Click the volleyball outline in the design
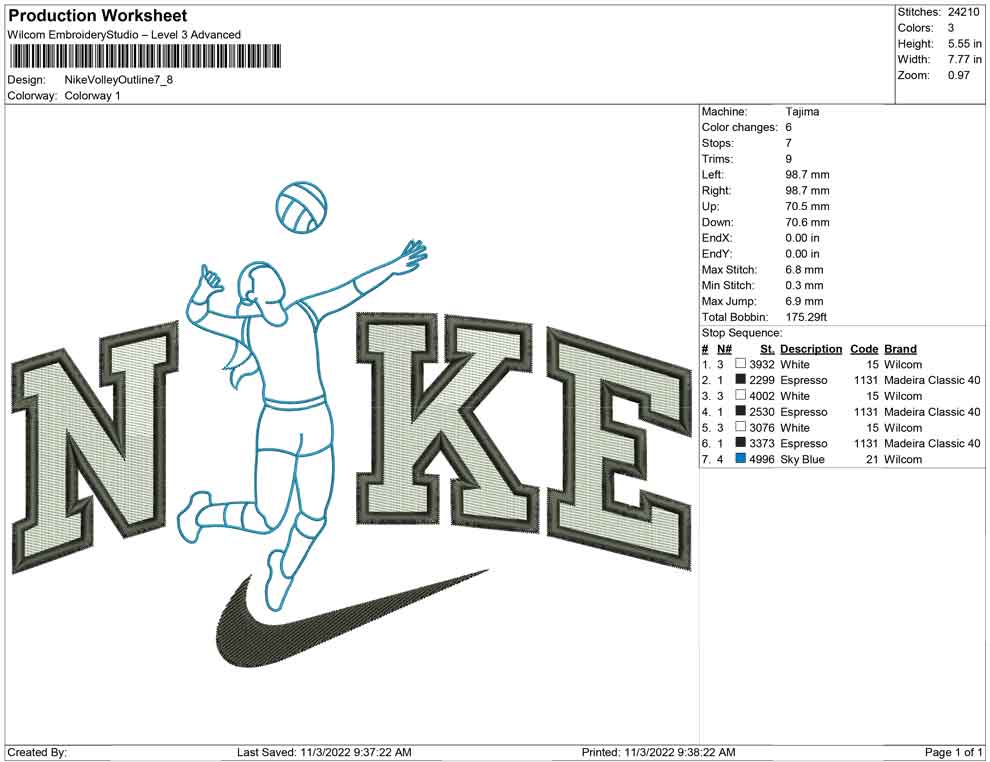990x762 pixels. click(x=302, y=207)
